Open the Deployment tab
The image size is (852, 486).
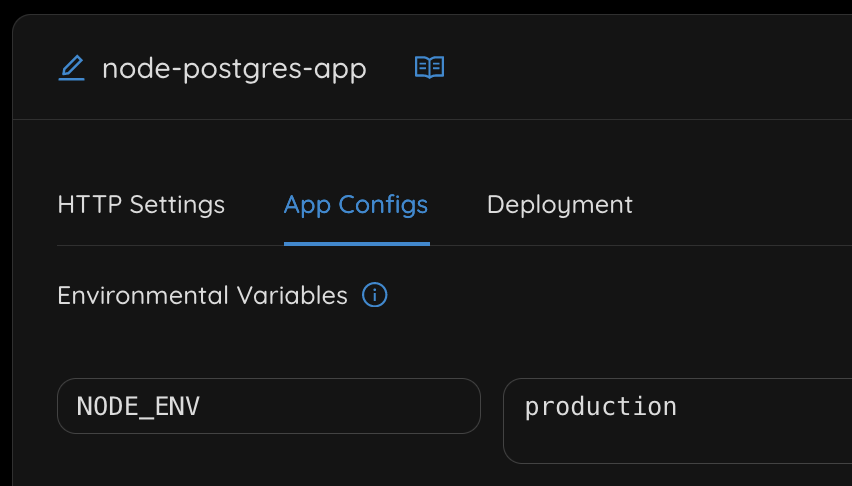coord(559,205)
